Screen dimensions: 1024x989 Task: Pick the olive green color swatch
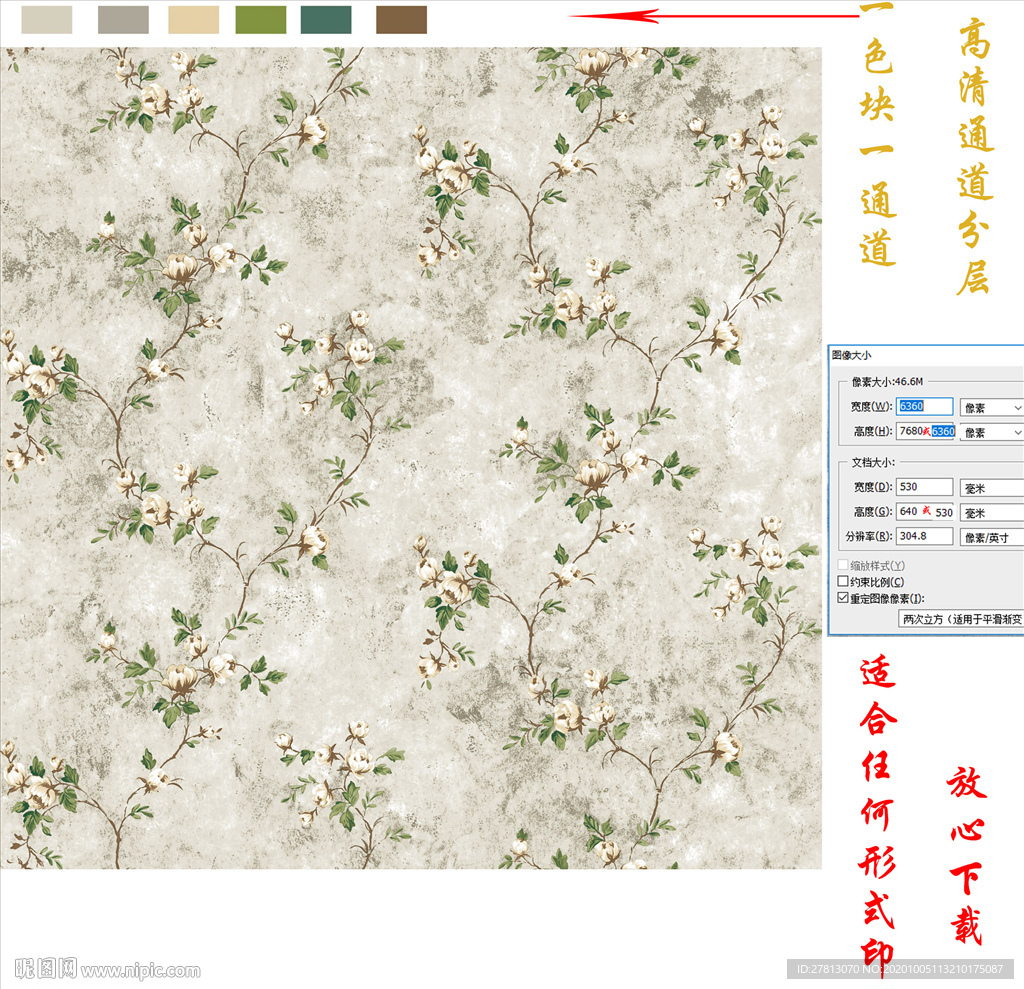tap(261, 20)
